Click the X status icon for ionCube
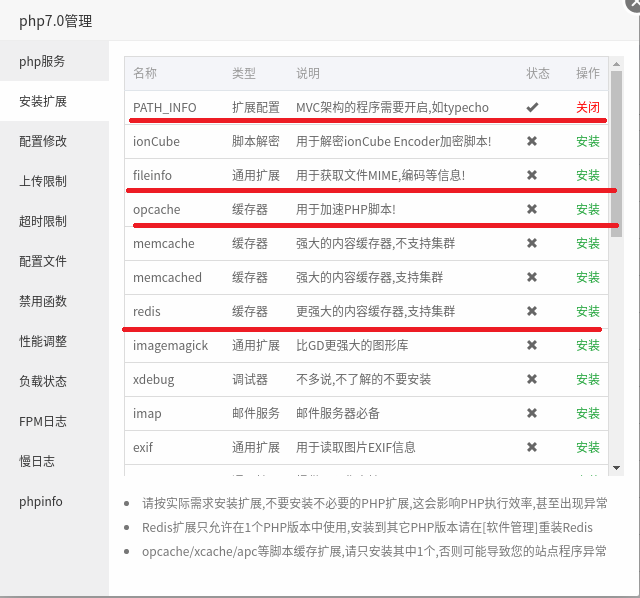This screenshot has height=598, width=640. click(x=532, y=141)
